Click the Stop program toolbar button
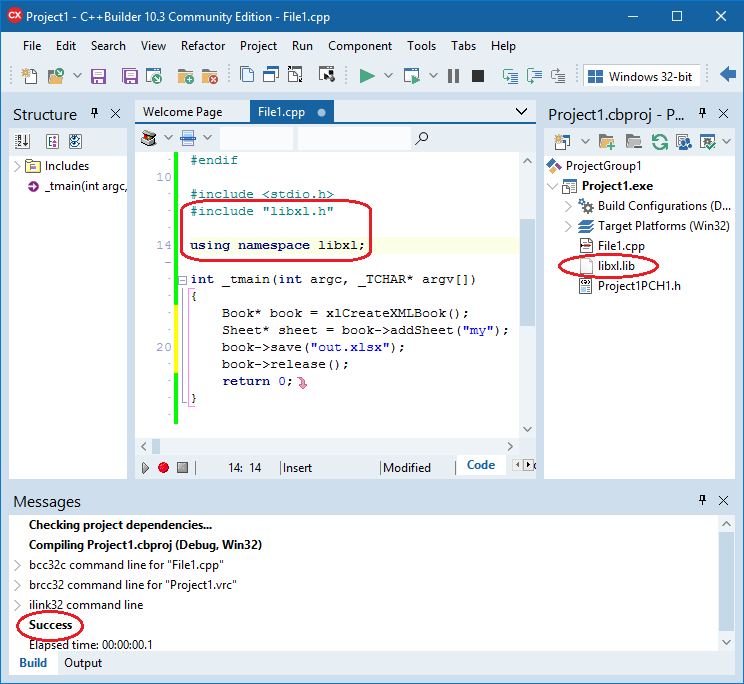744x684 pixels. pos(478,76)
